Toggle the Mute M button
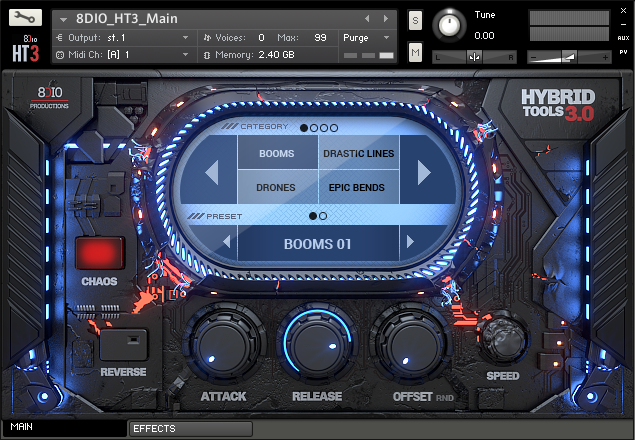 [x=415, y=52]
